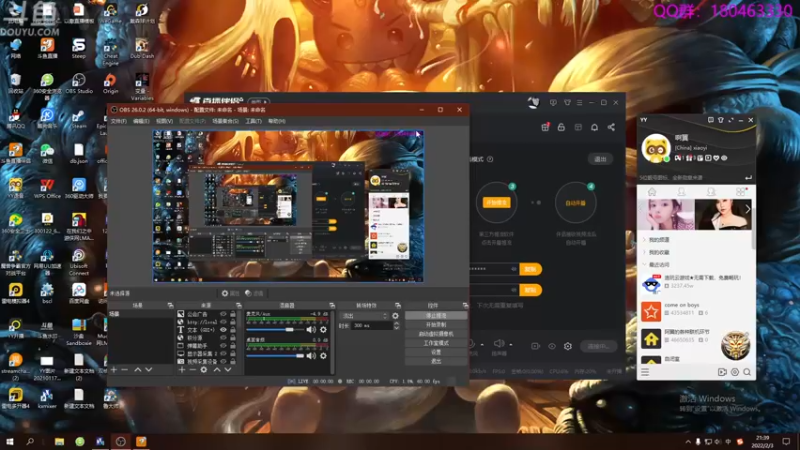The width and height of the screenshot is (800, 450).
Task: Click the padlock icon in Douyu toolbar
Action: pos(561,127)
